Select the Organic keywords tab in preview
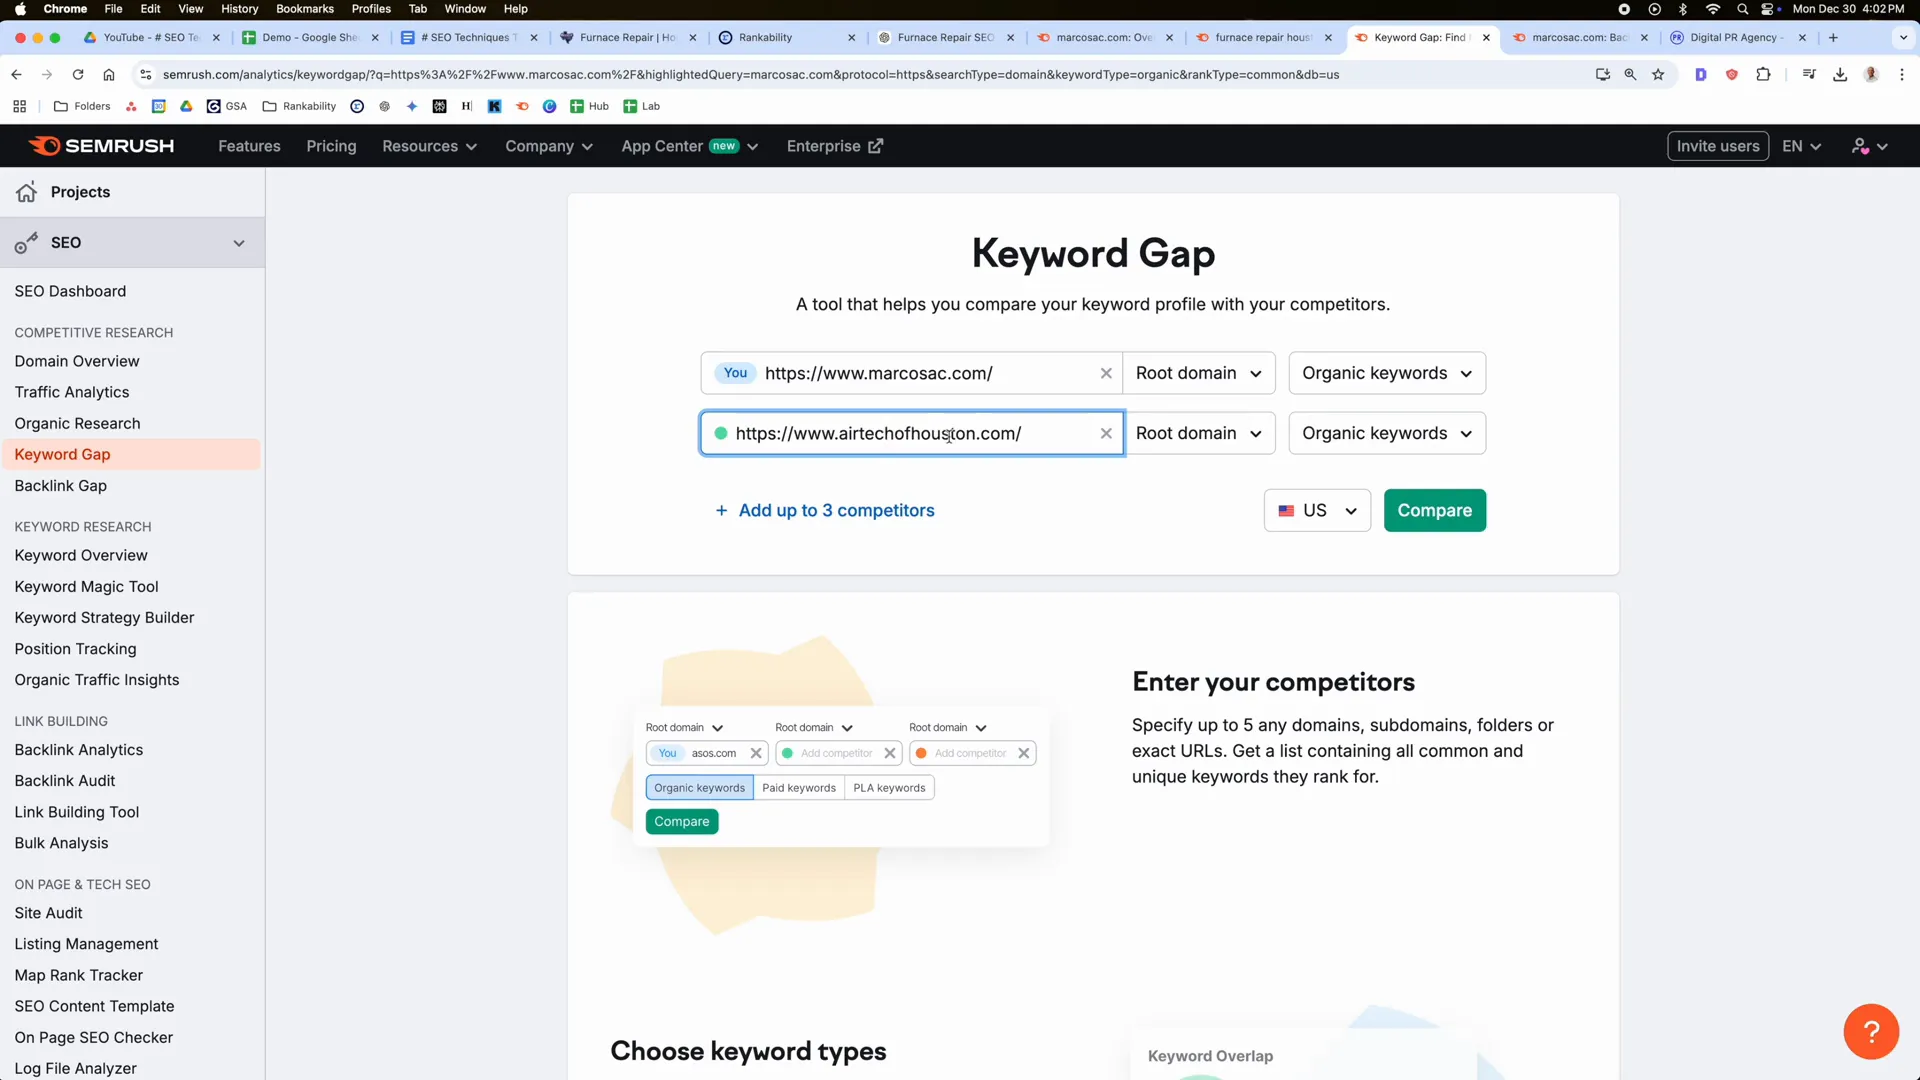 tap(698, 787)
